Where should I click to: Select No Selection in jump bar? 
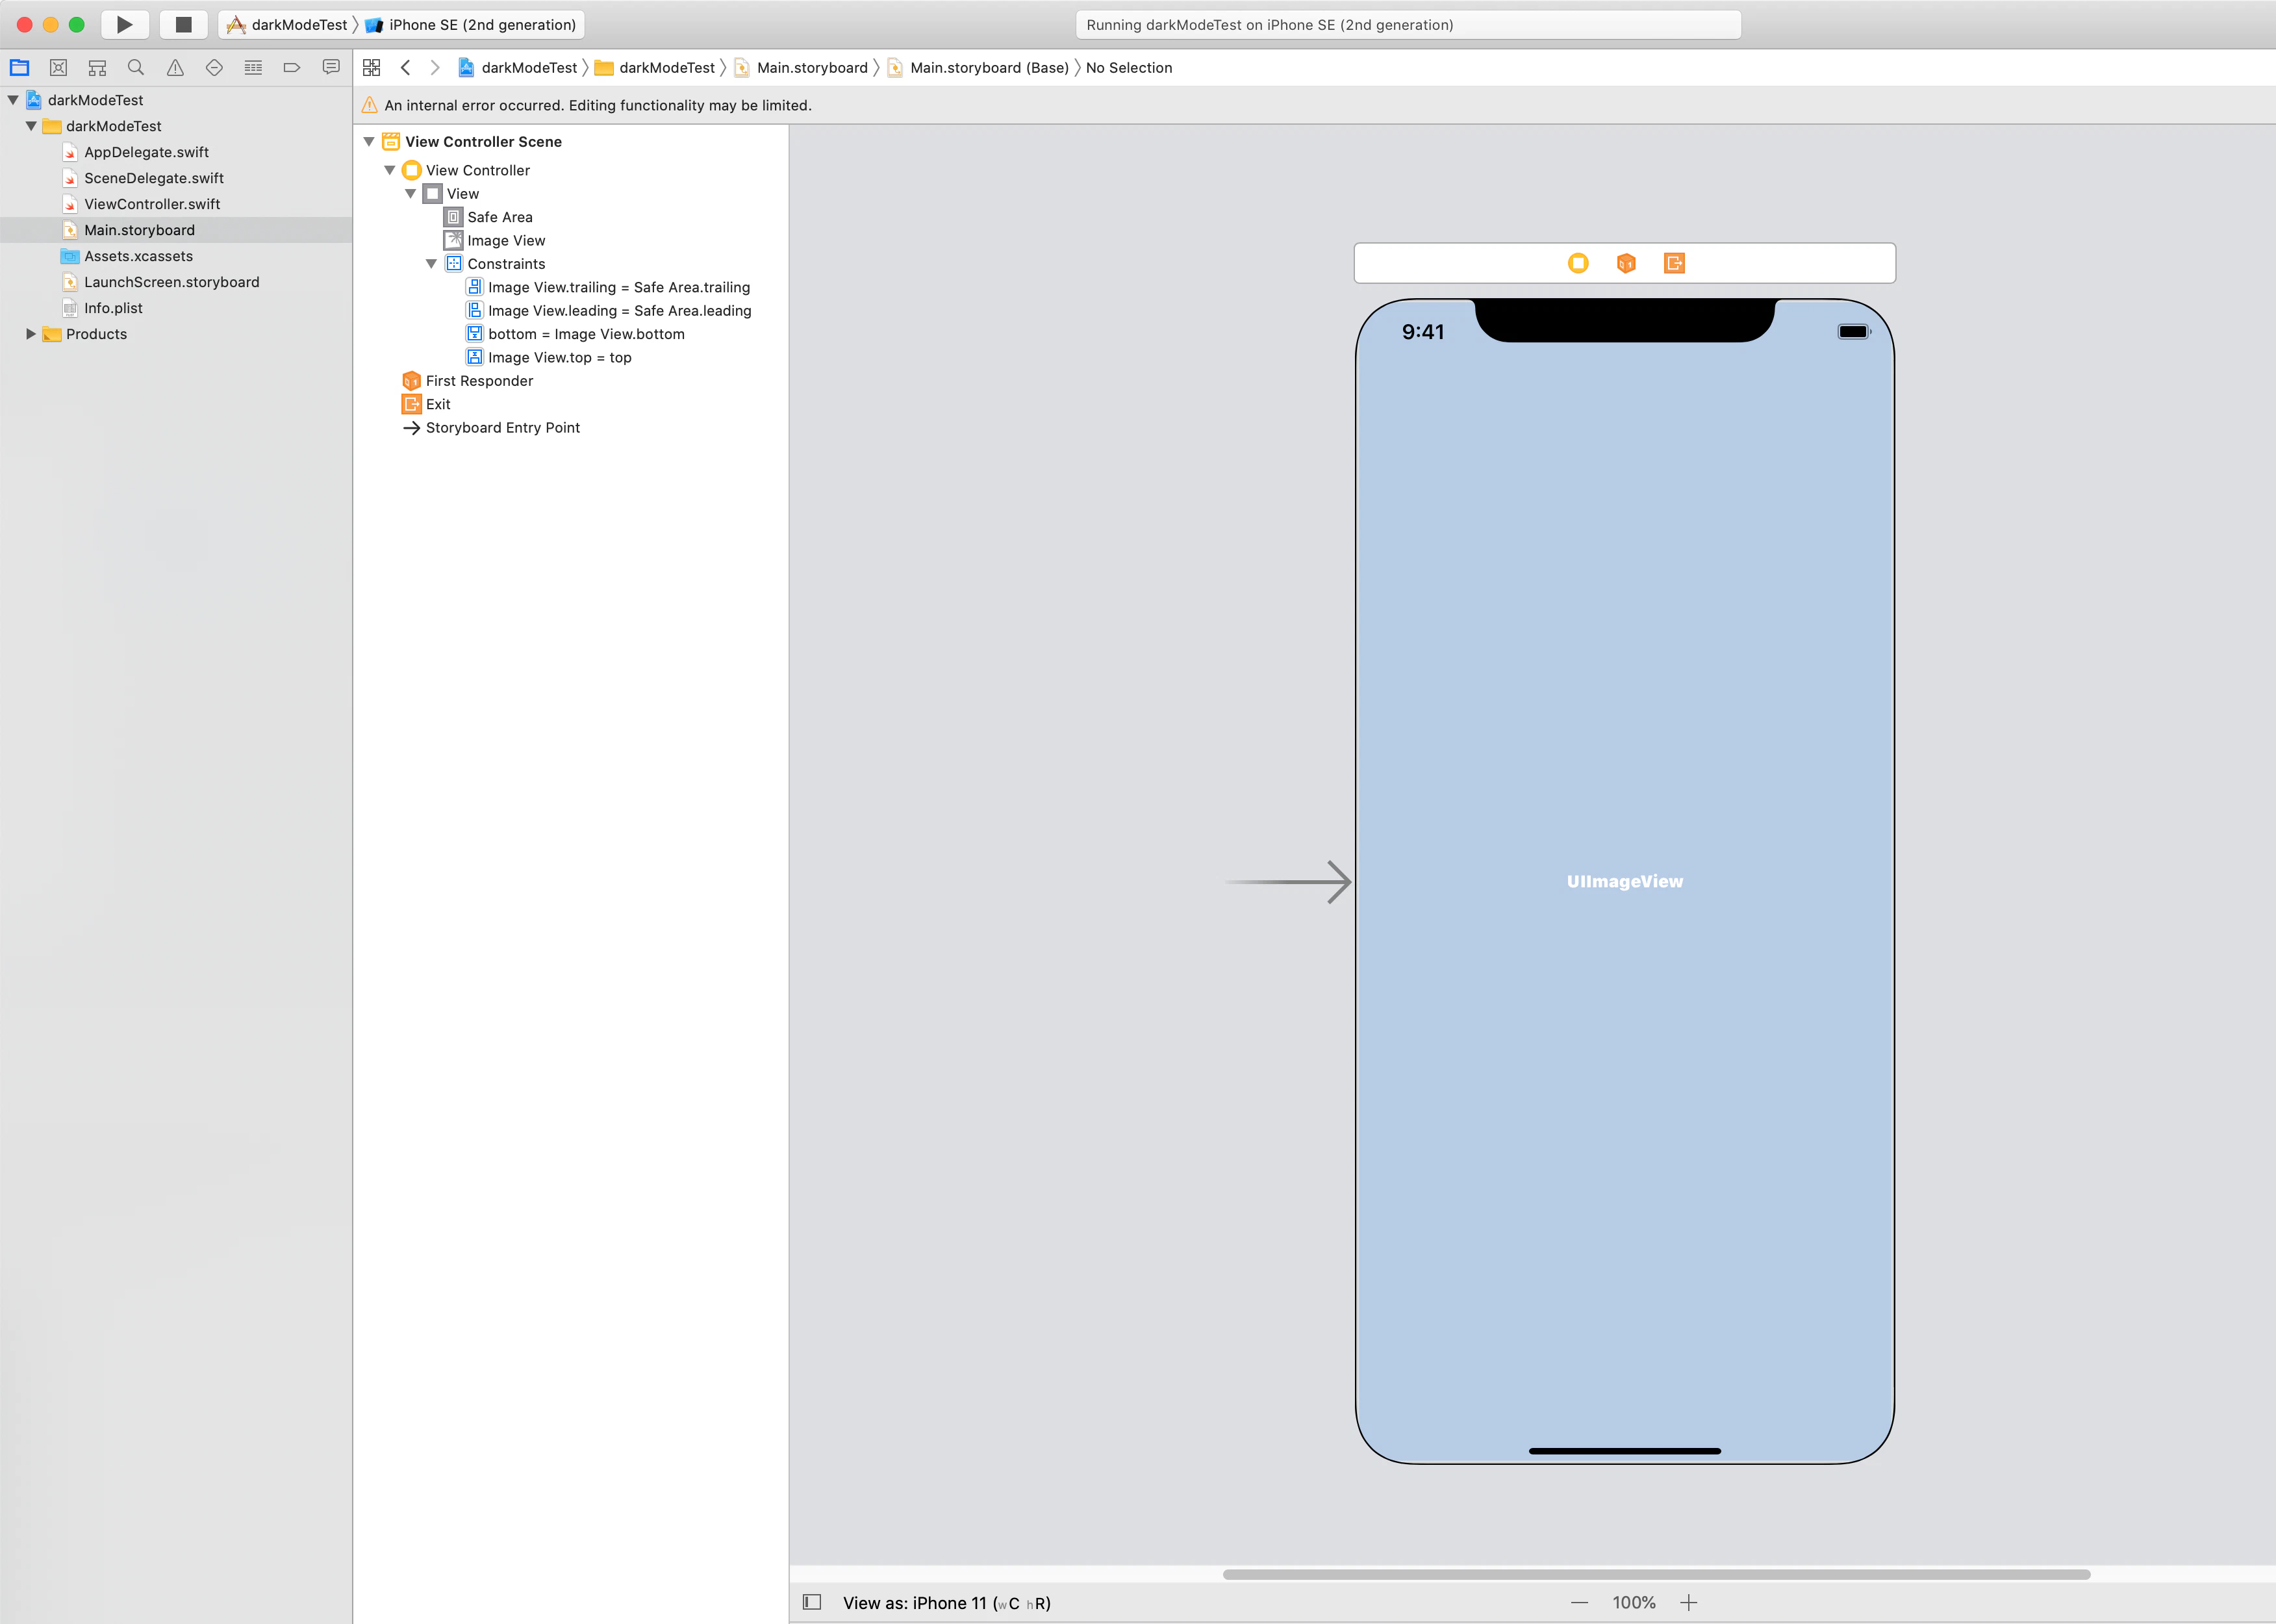tap(1129, 68)
